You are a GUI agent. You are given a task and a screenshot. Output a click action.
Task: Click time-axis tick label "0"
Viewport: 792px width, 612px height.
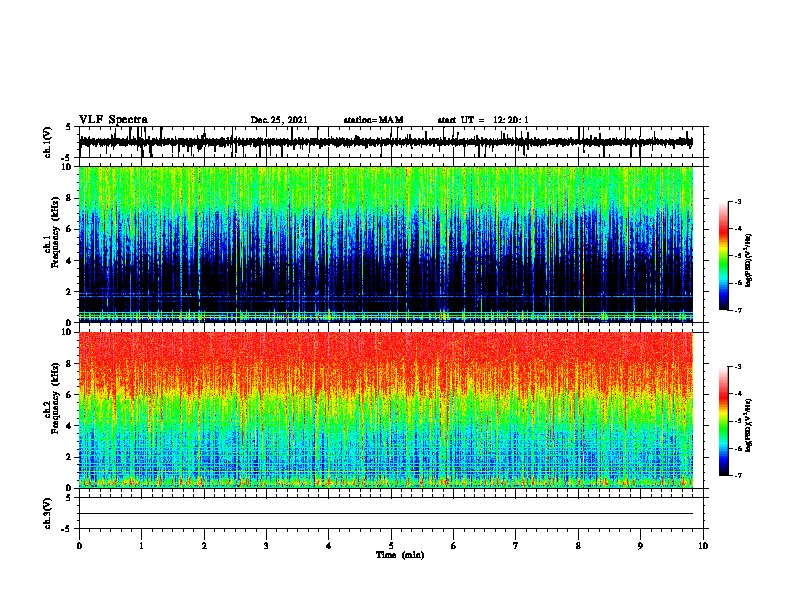click(x=79, y=546)
